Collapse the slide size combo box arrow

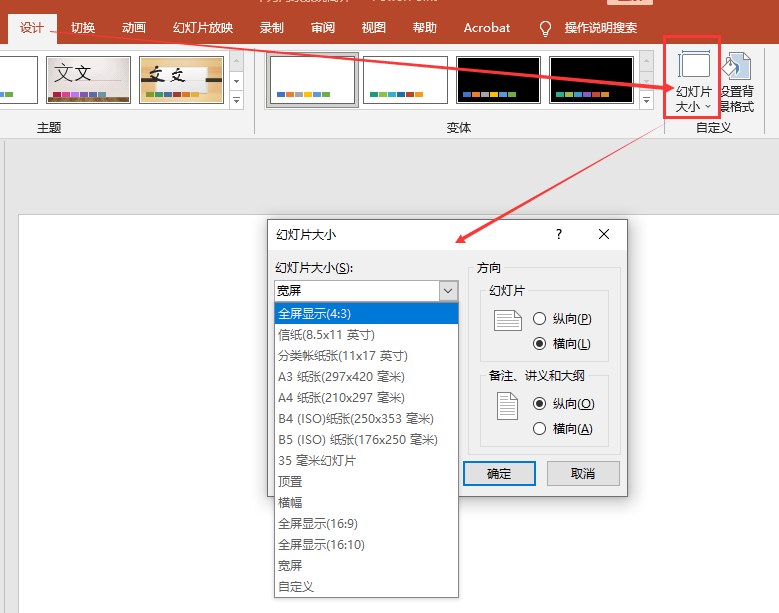point(448,291)
